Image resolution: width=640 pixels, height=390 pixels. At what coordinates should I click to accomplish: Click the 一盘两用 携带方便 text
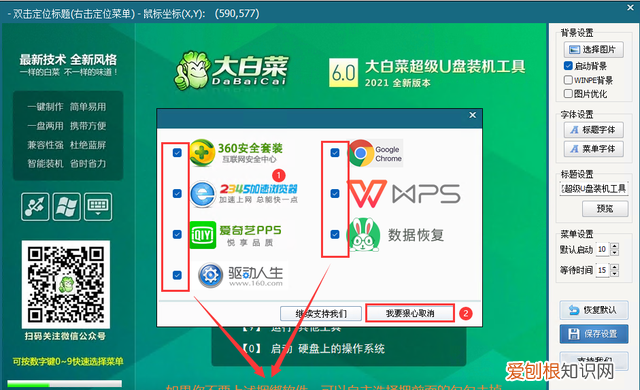[67, 126]
